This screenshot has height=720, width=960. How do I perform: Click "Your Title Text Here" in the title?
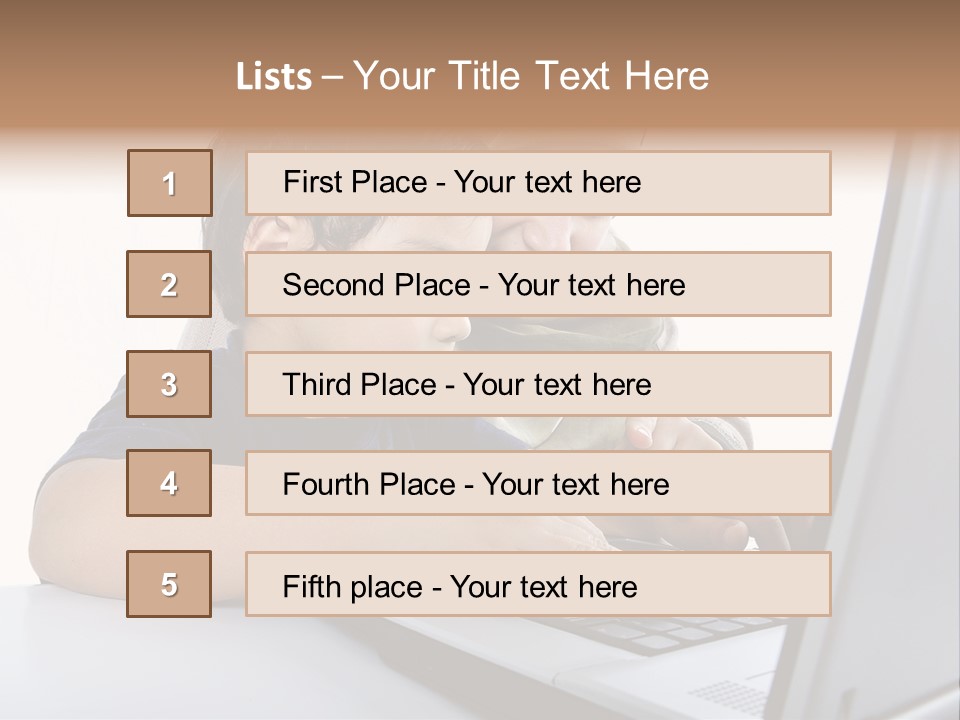coord(531,76)
